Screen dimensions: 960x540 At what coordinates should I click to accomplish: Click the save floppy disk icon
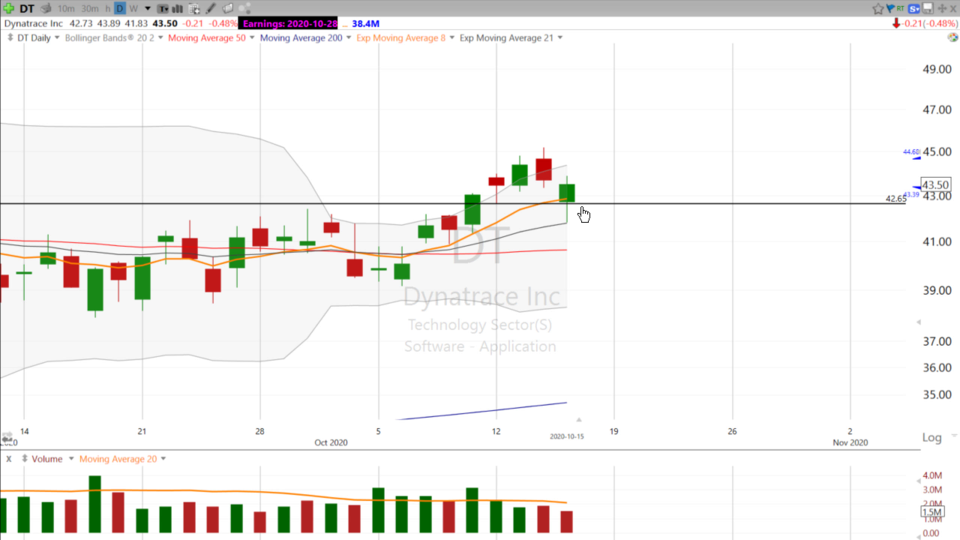(928, 9)
